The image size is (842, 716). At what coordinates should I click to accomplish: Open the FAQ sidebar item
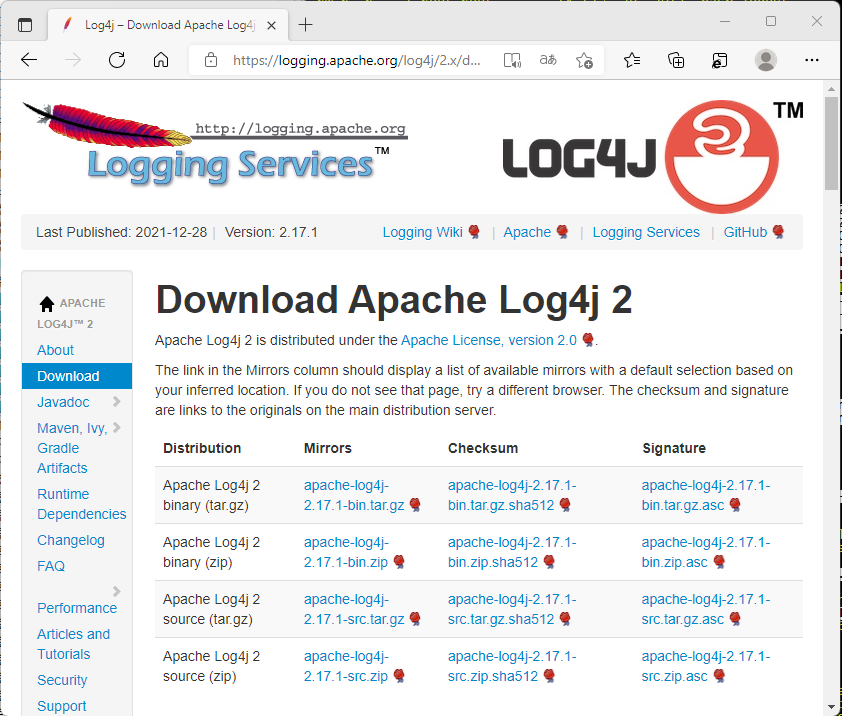tap(51, 566)
